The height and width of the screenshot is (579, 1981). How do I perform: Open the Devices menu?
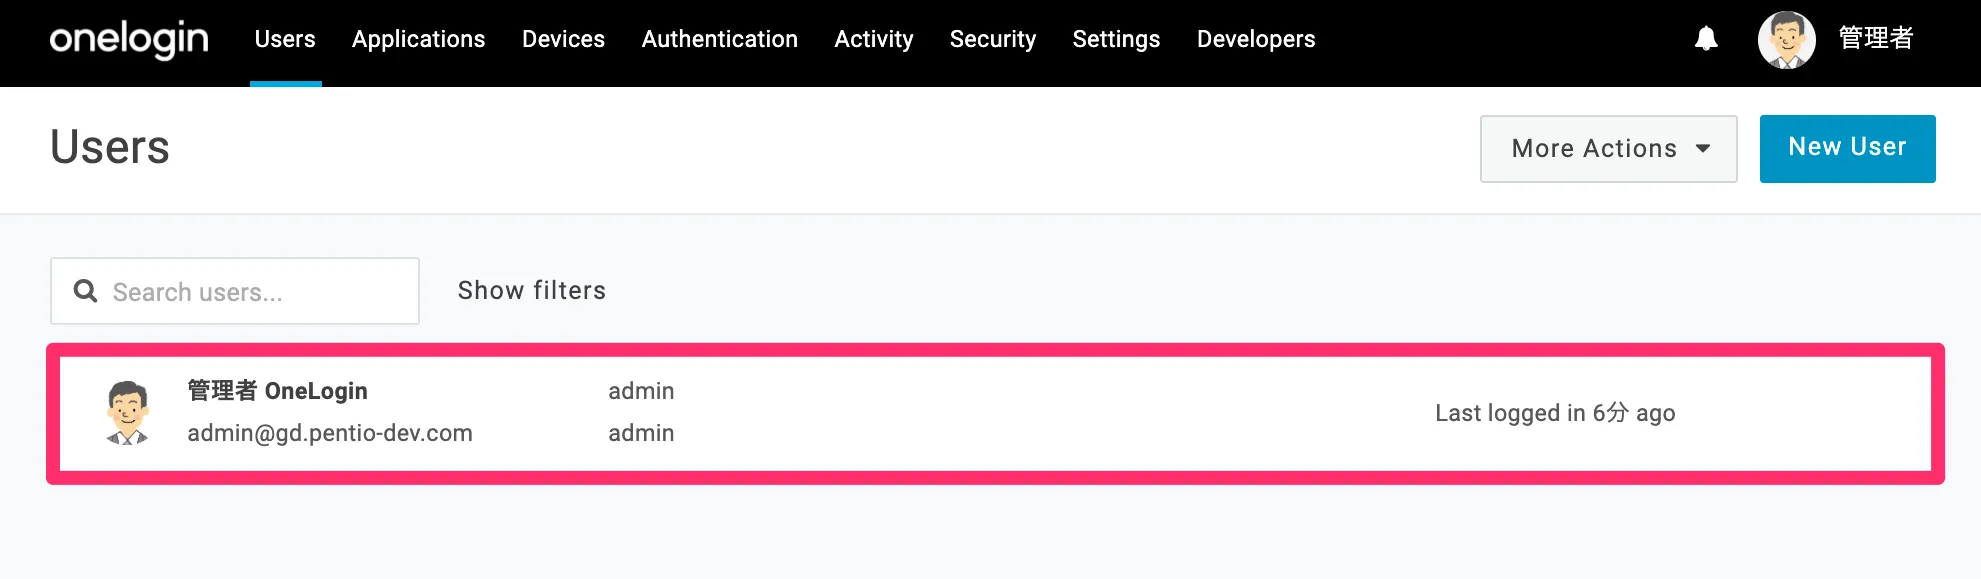point(563,39)
